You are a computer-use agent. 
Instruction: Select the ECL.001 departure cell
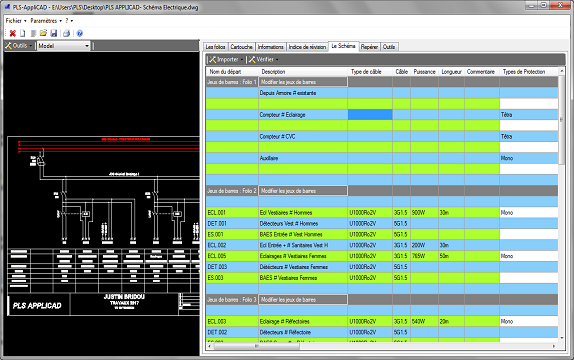(232, 212)
